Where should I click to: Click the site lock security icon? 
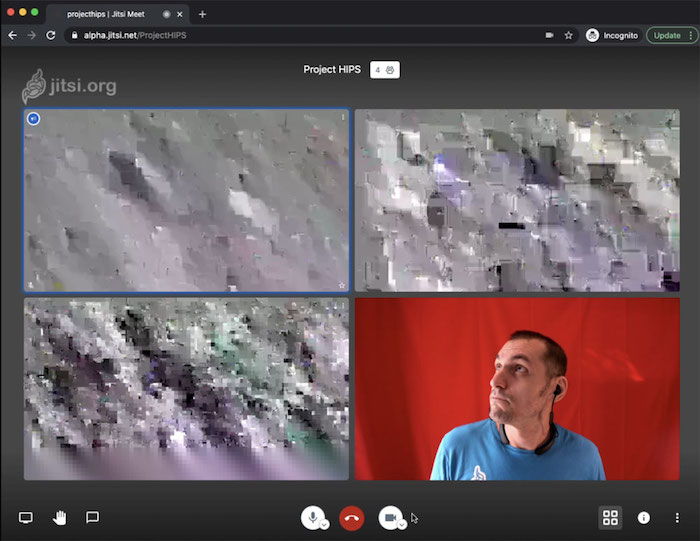pos(75,35)
